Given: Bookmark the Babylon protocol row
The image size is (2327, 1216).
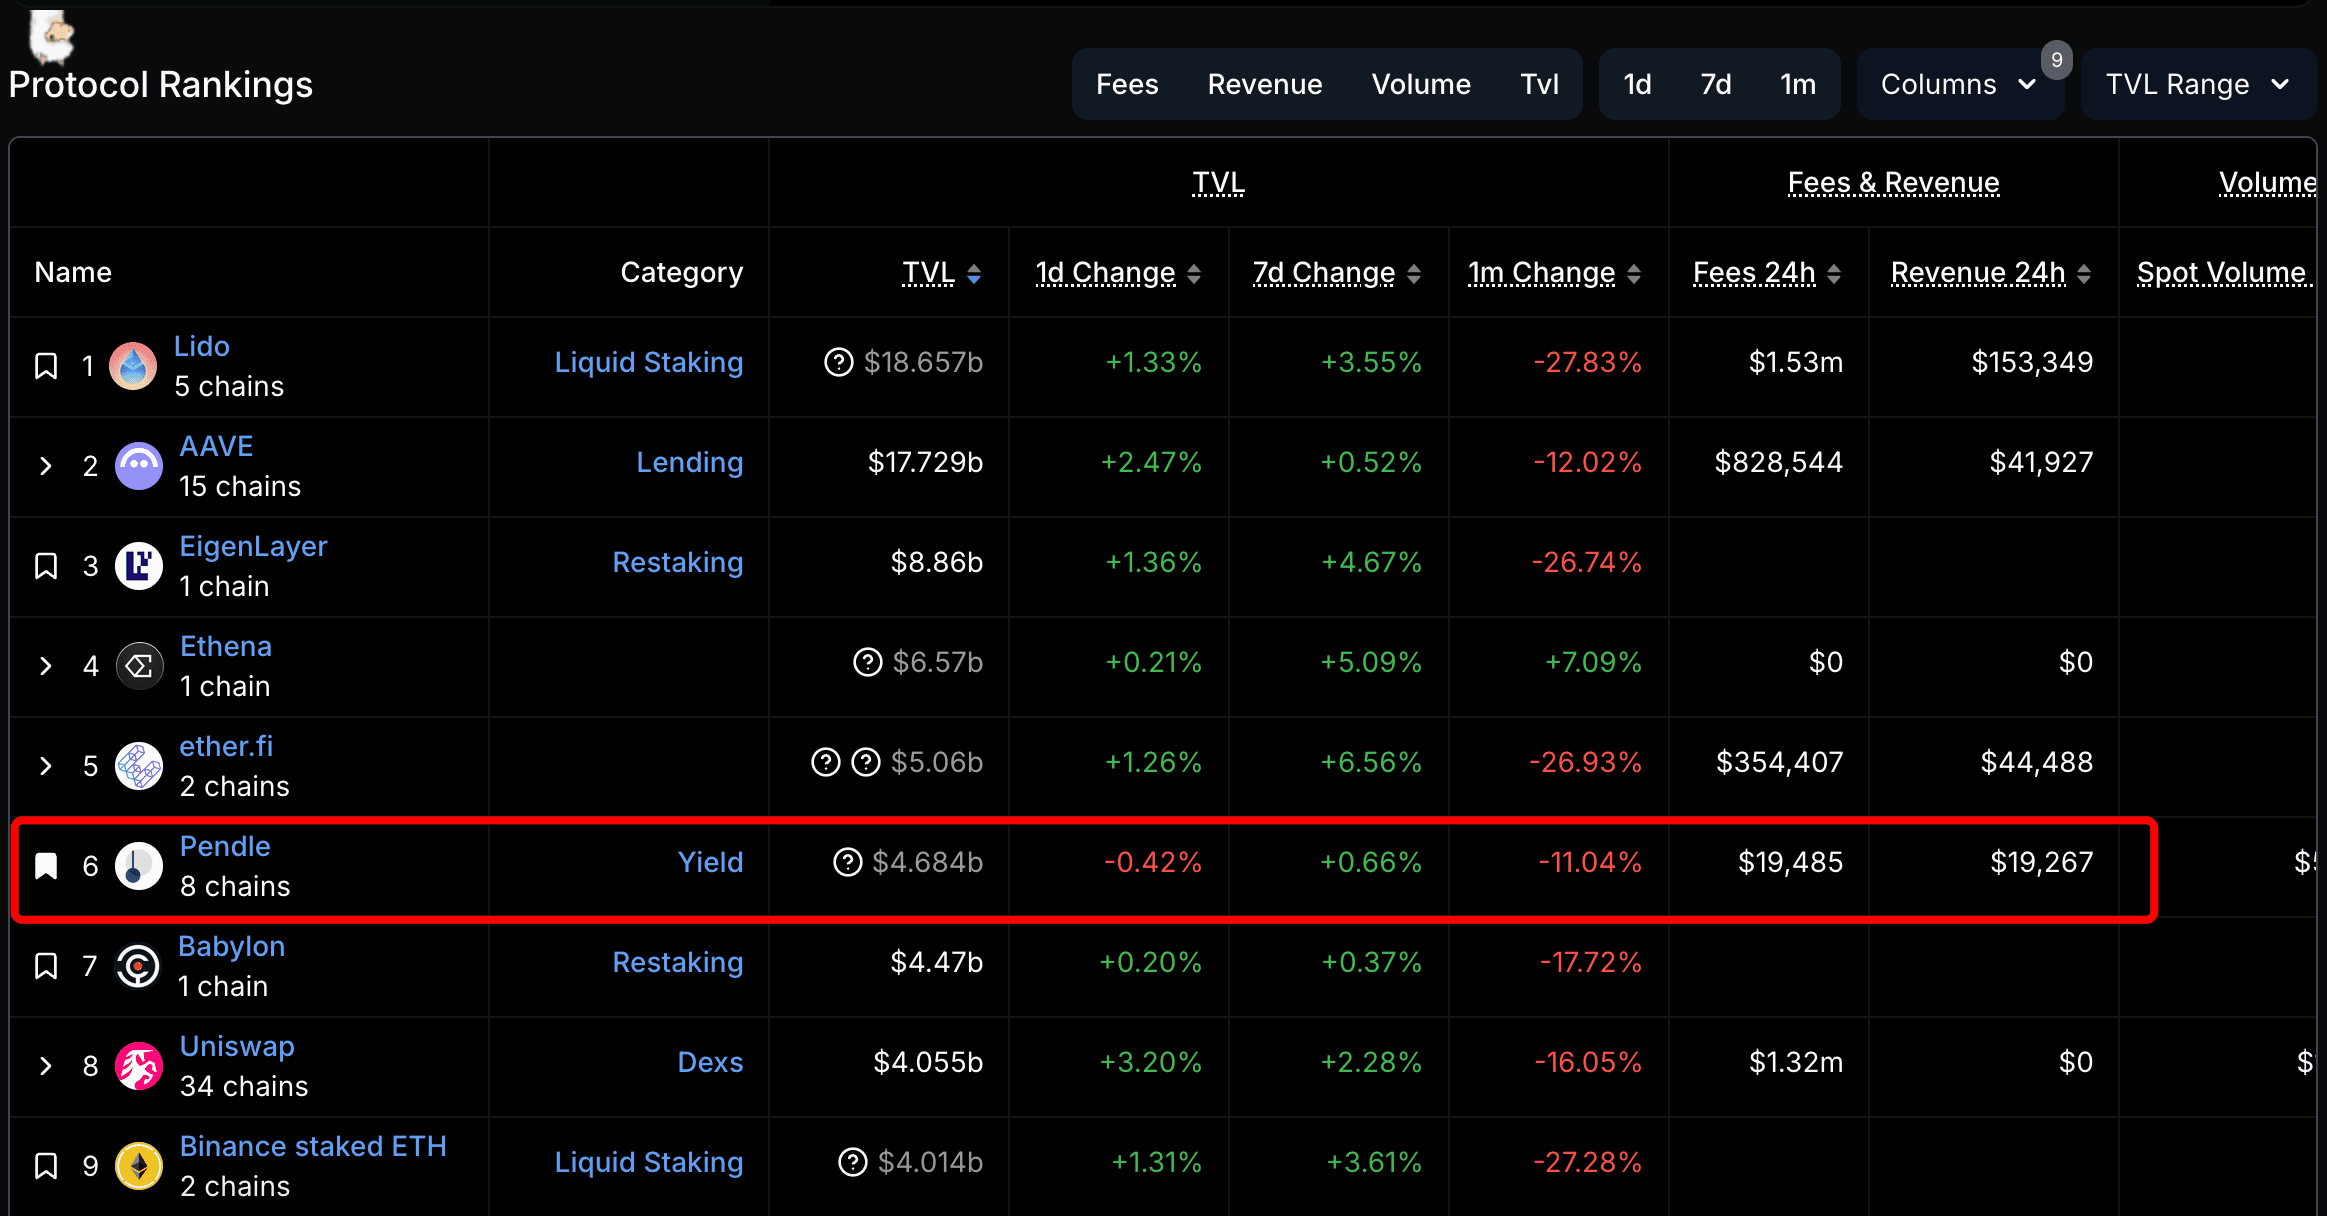Looking at the screenshot, I should tap(46, 966).
